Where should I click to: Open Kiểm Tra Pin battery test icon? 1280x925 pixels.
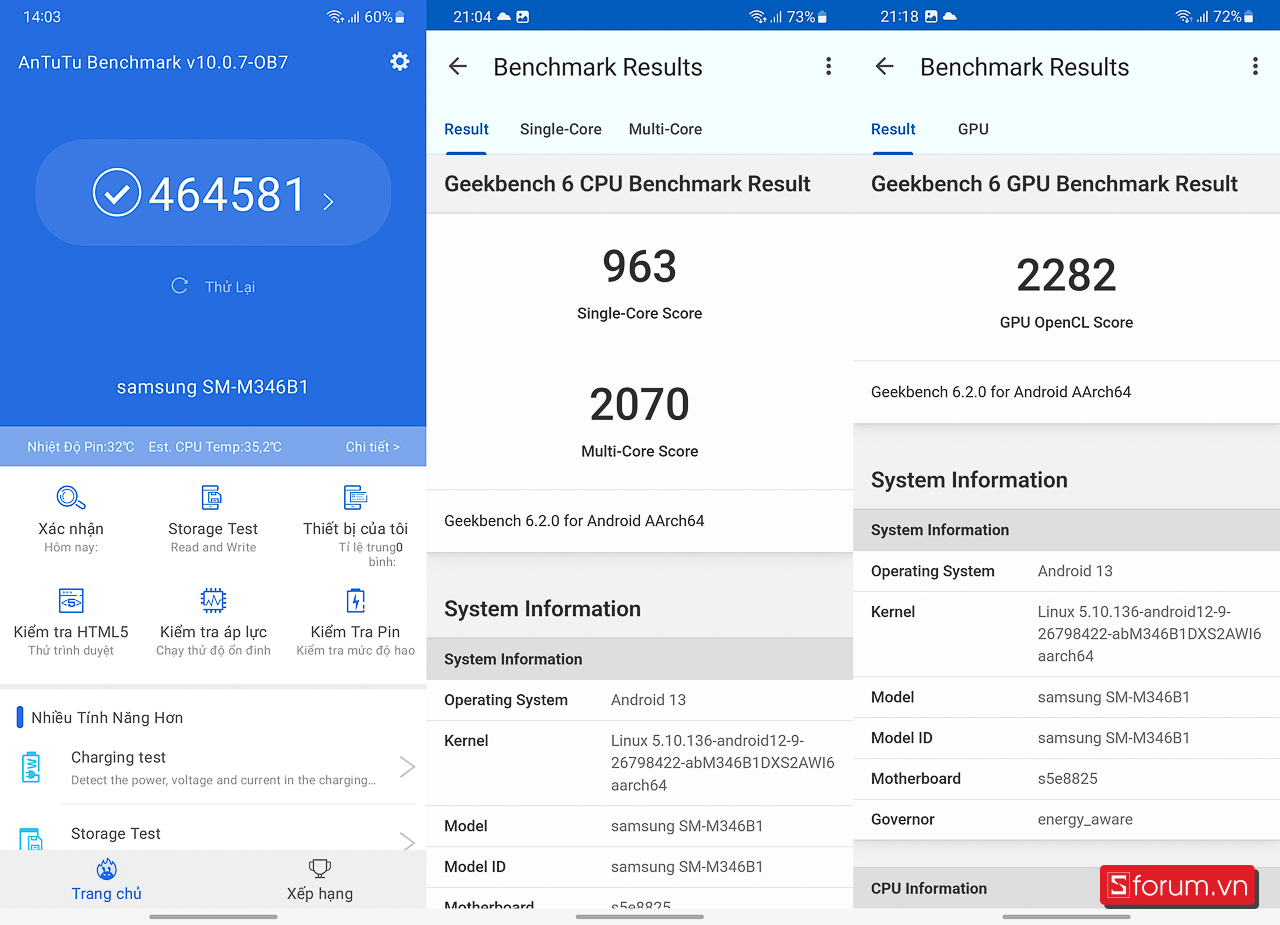coord(356,601)
